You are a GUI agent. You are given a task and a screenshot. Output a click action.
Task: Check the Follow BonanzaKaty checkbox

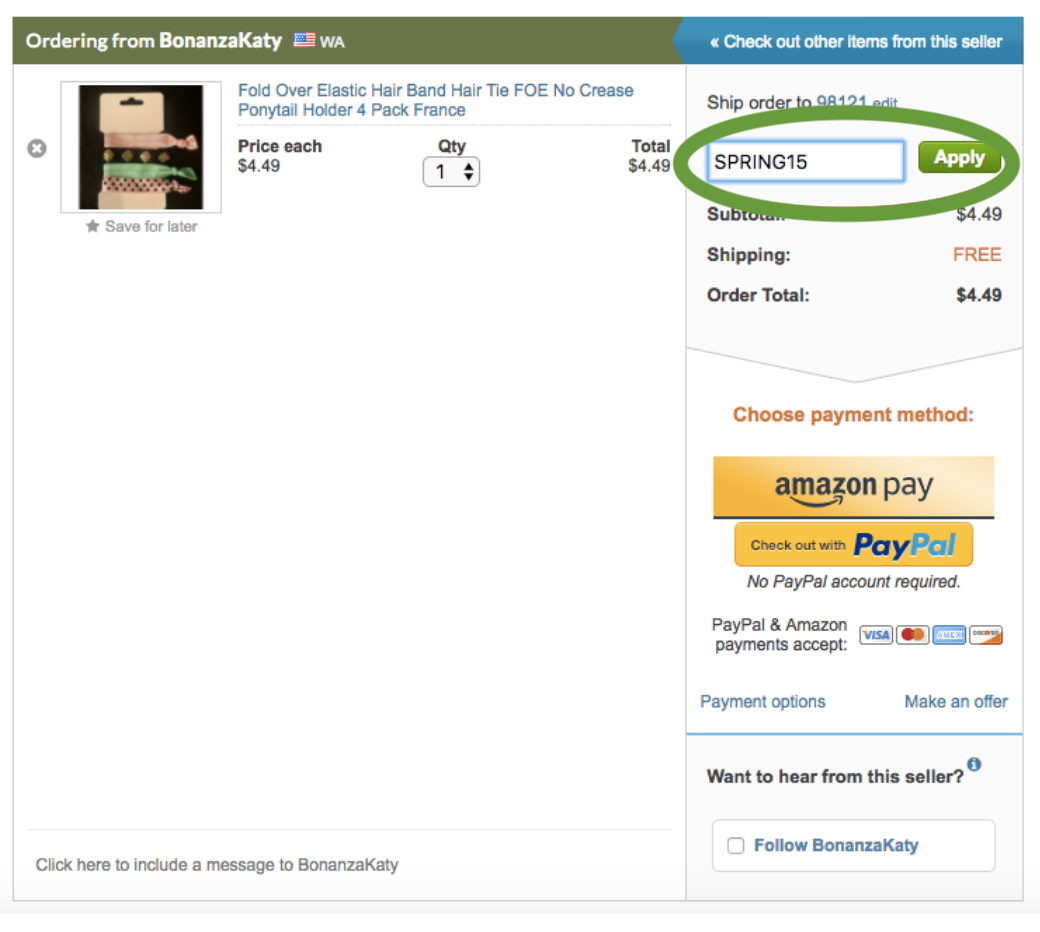coord(736,845)
